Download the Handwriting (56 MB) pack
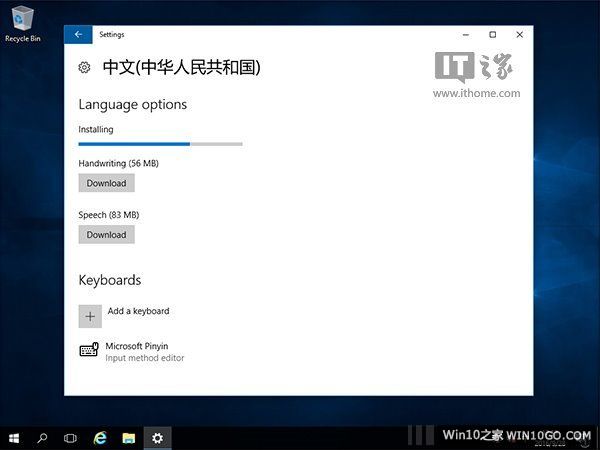 pyautogui.click(x=106, y=183)
